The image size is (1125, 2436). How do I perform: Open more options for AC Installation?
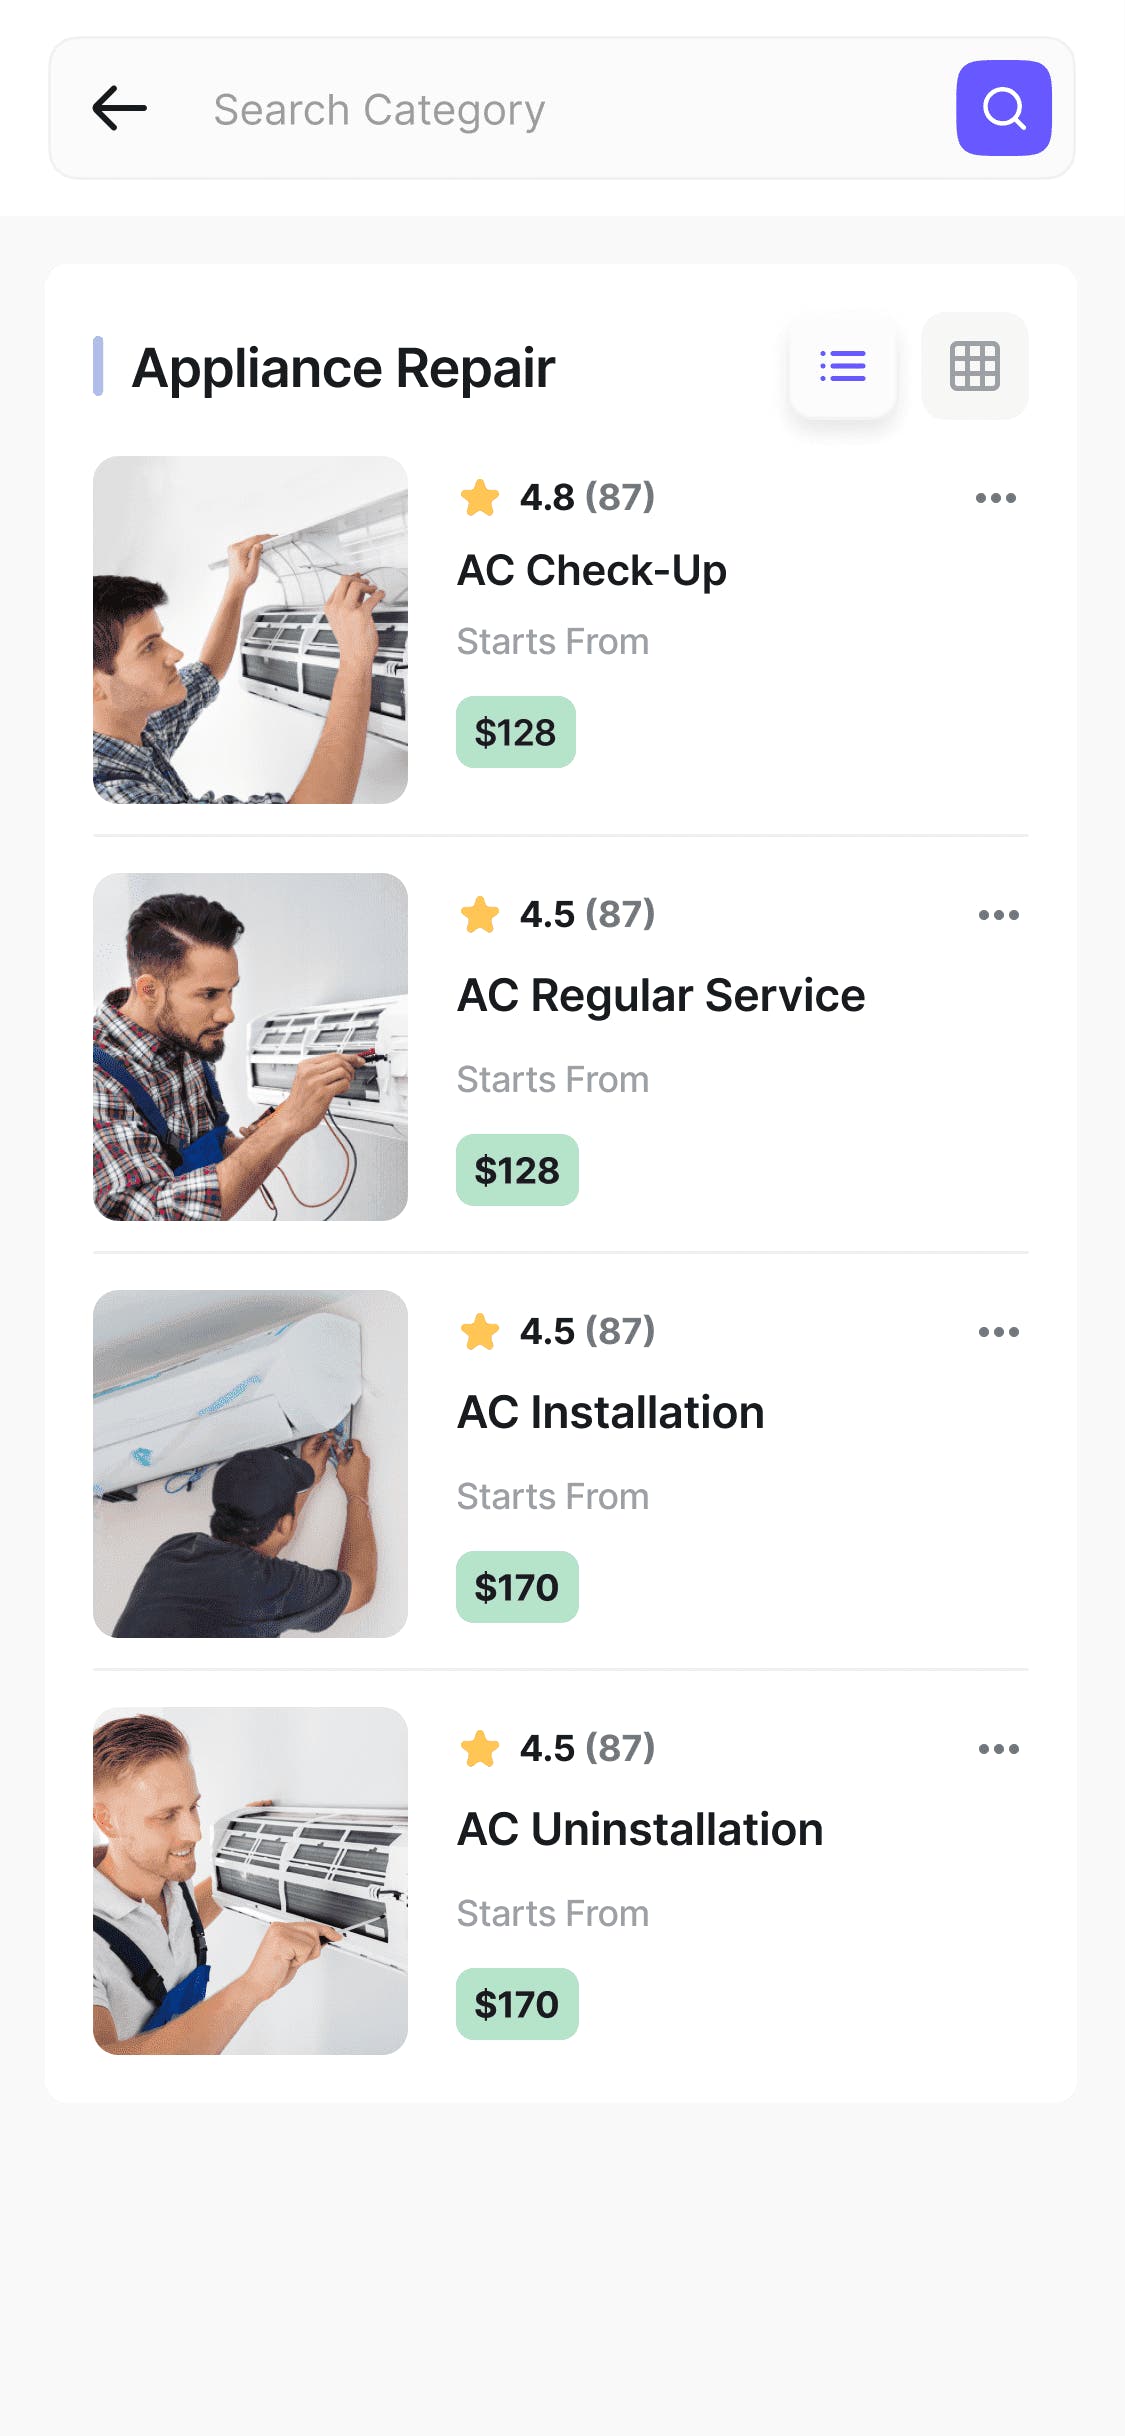tap(998, 1332)
